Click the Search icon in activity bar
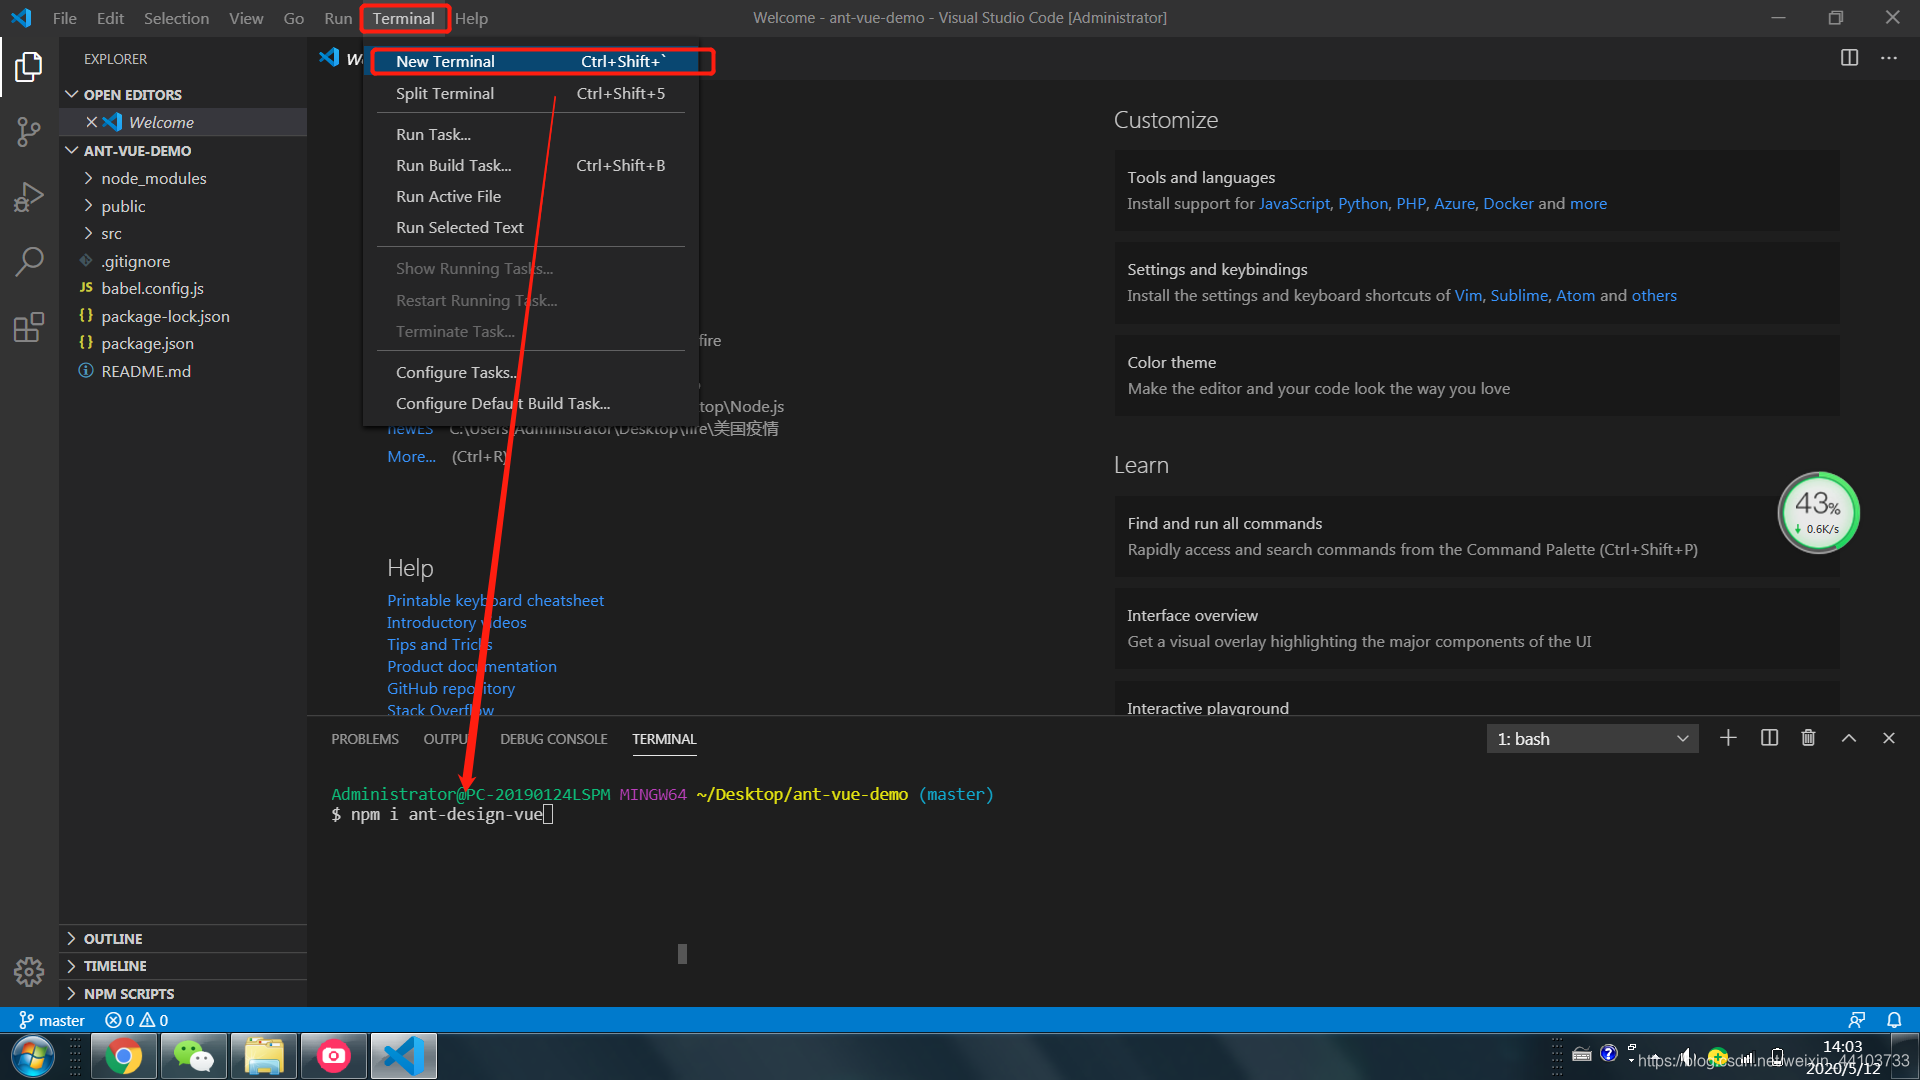The image size is (1920, 1080). 29,258
